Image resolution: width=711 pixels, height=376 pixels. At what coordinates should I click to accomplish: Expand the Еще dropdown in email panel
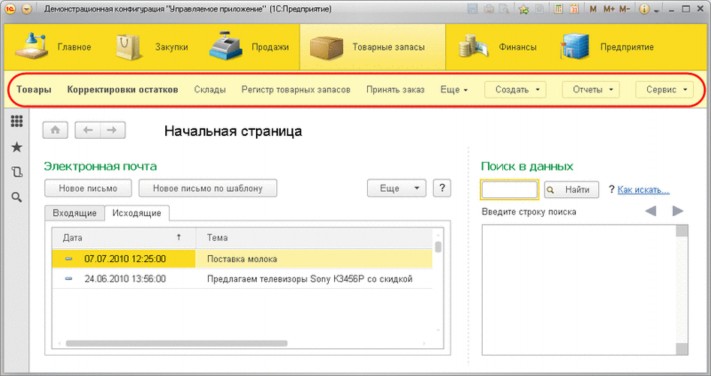[397, 188]
